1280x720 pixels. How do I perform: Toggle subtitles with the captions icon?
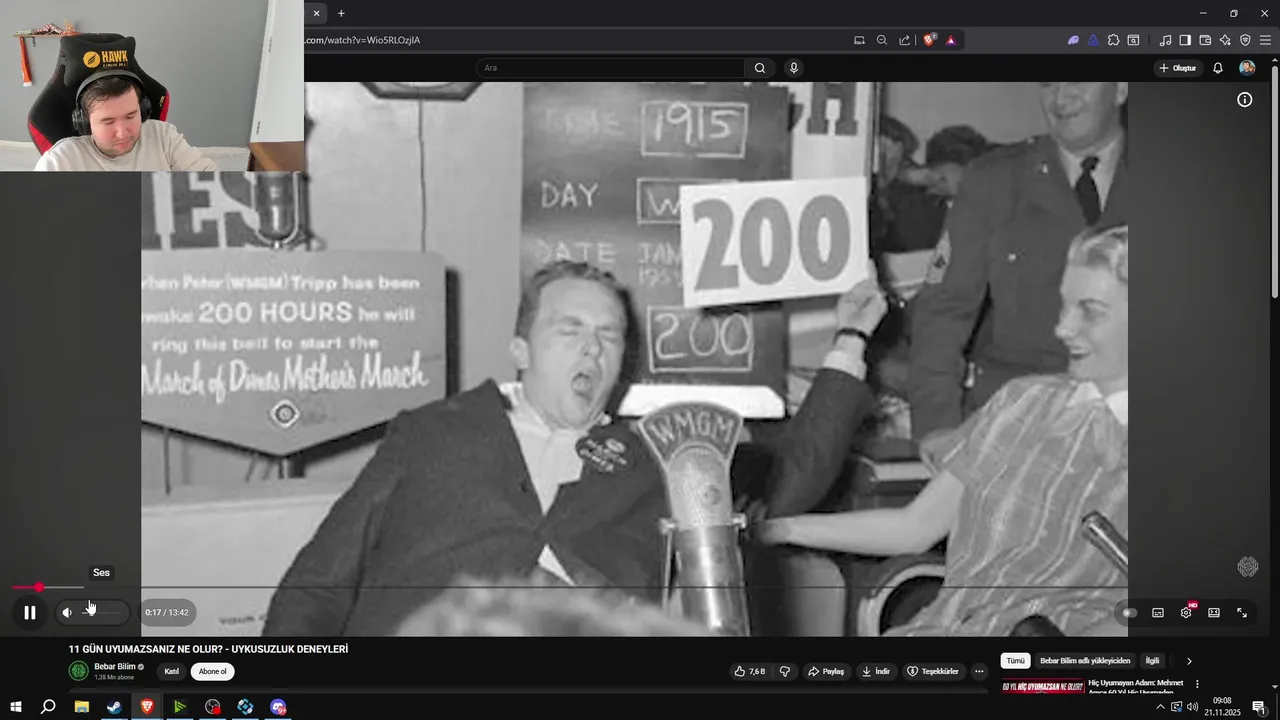[x=1158, y=613]
